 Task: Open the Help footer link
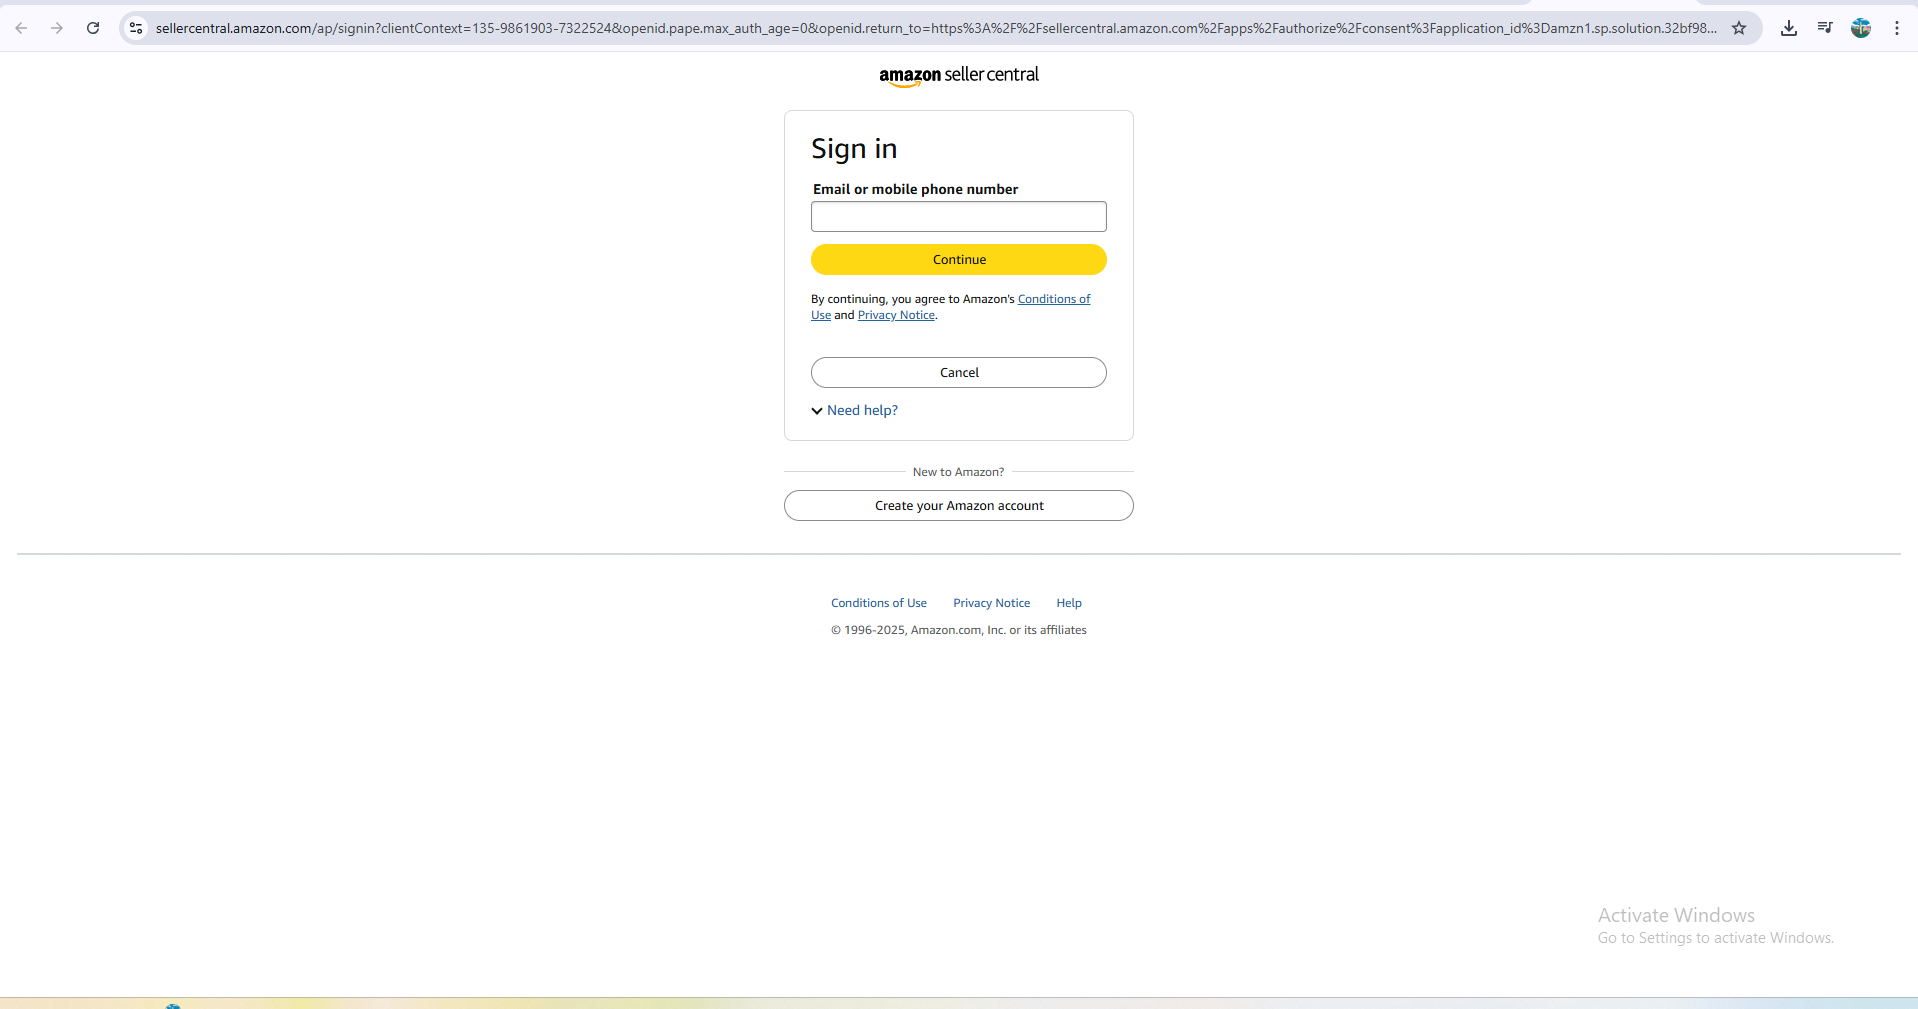click(x=1068, y=602)
